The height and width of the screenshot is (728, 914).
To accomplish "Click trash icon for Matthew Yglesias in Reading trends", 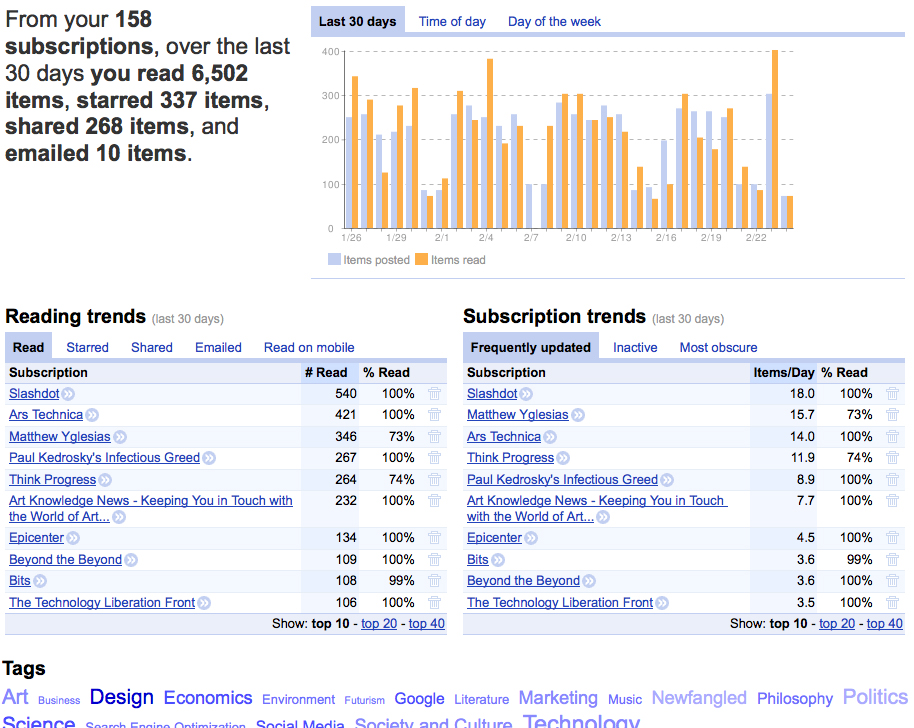I will tap(434, 437).
